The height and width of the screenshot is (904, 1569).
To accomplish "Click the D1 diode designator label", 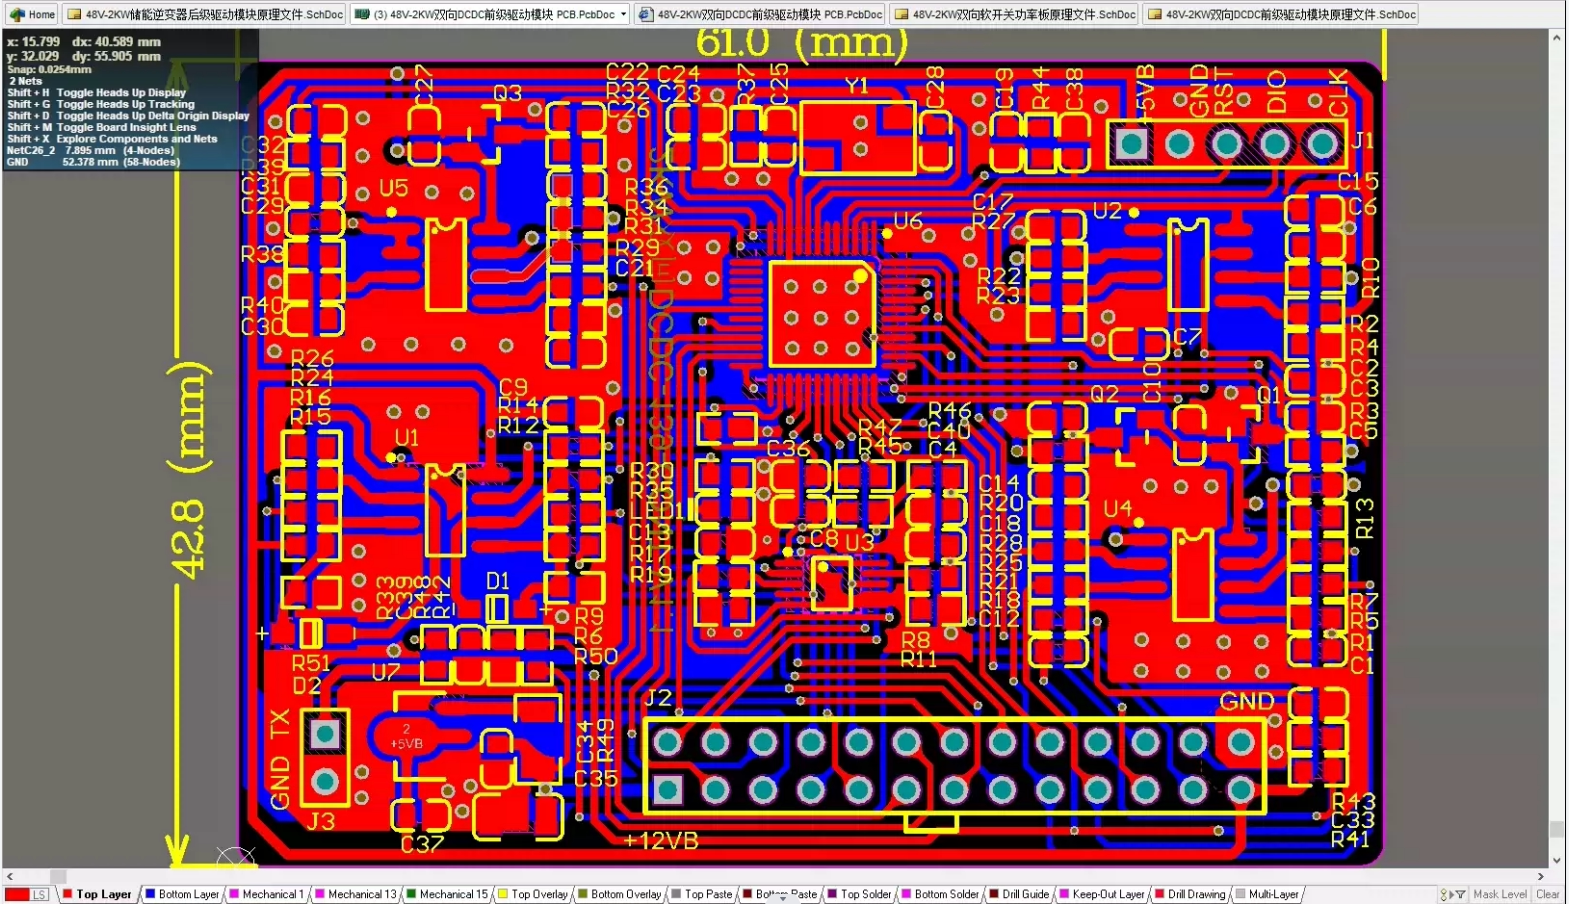I will [498, 582].
